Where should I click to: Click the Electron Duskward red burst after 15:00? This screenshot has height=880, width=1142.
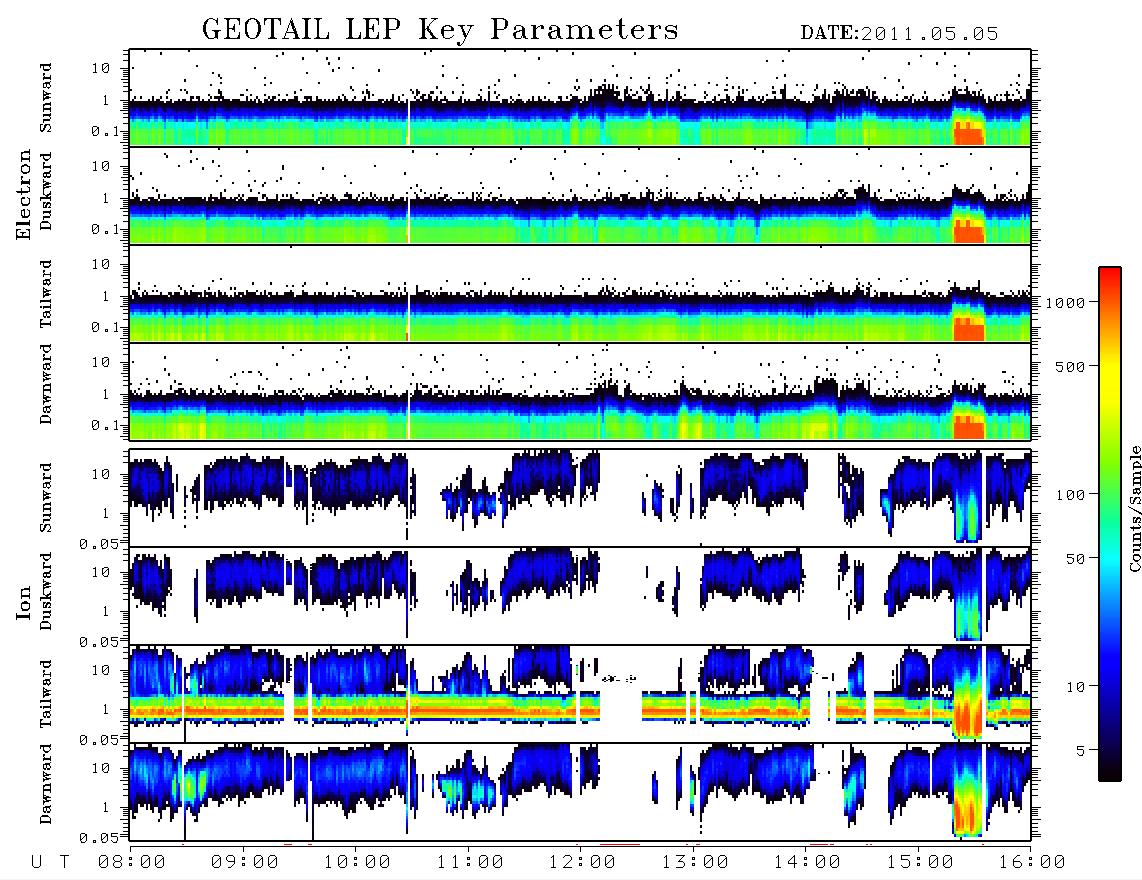click(x=969, y=232)
